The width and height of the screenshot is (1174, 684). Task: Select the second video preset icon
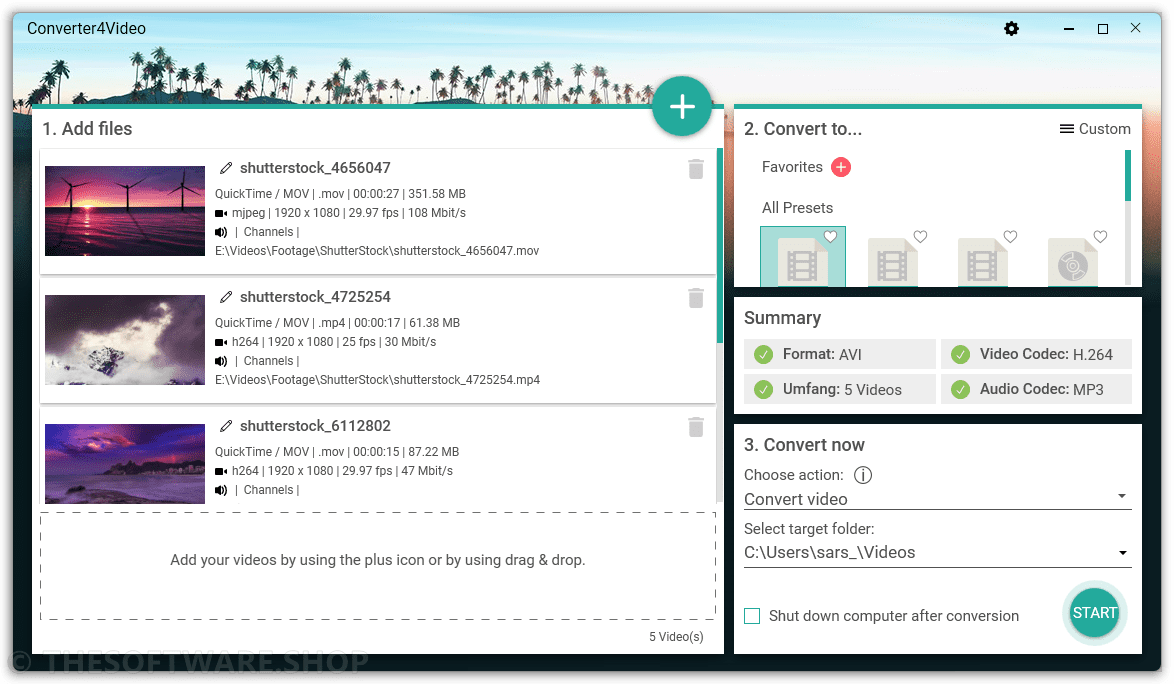click(x=892, y=262)
